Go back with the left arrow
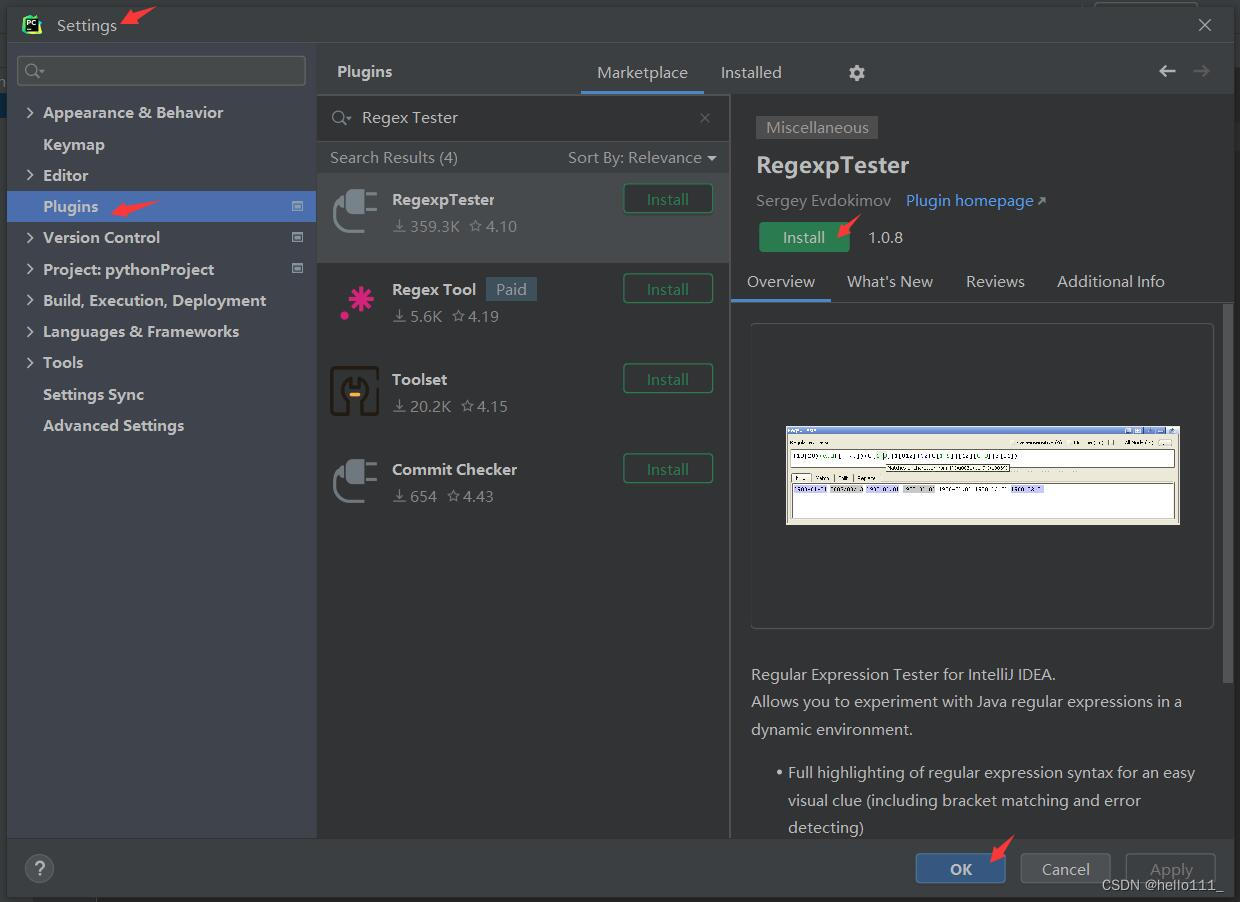Screen dimensions: 1240x902 tap(1167, 71)
